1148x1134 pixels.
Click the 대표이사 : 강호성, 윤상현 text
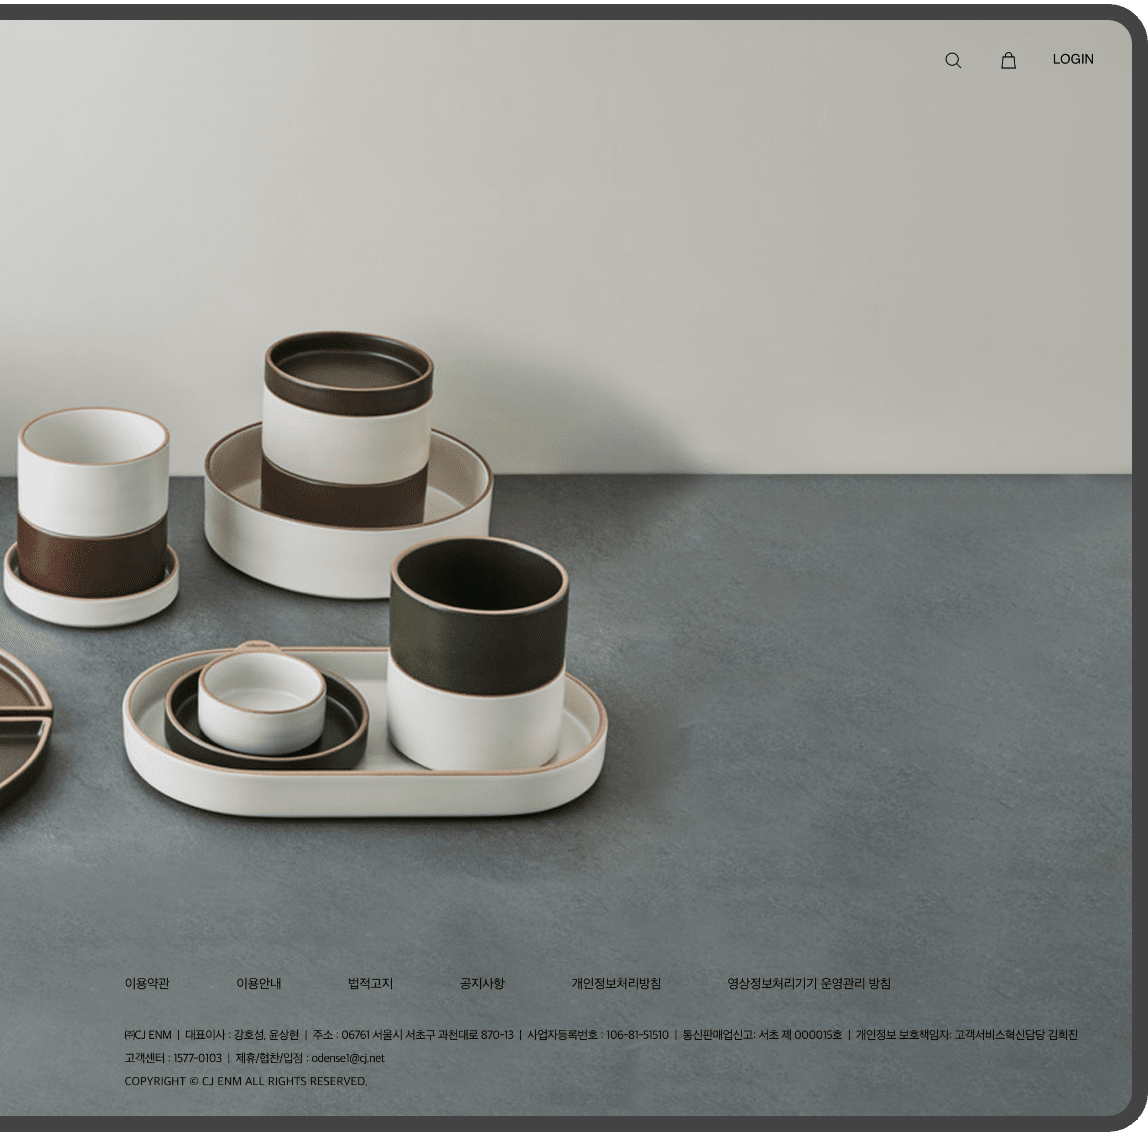point(242,1034)
